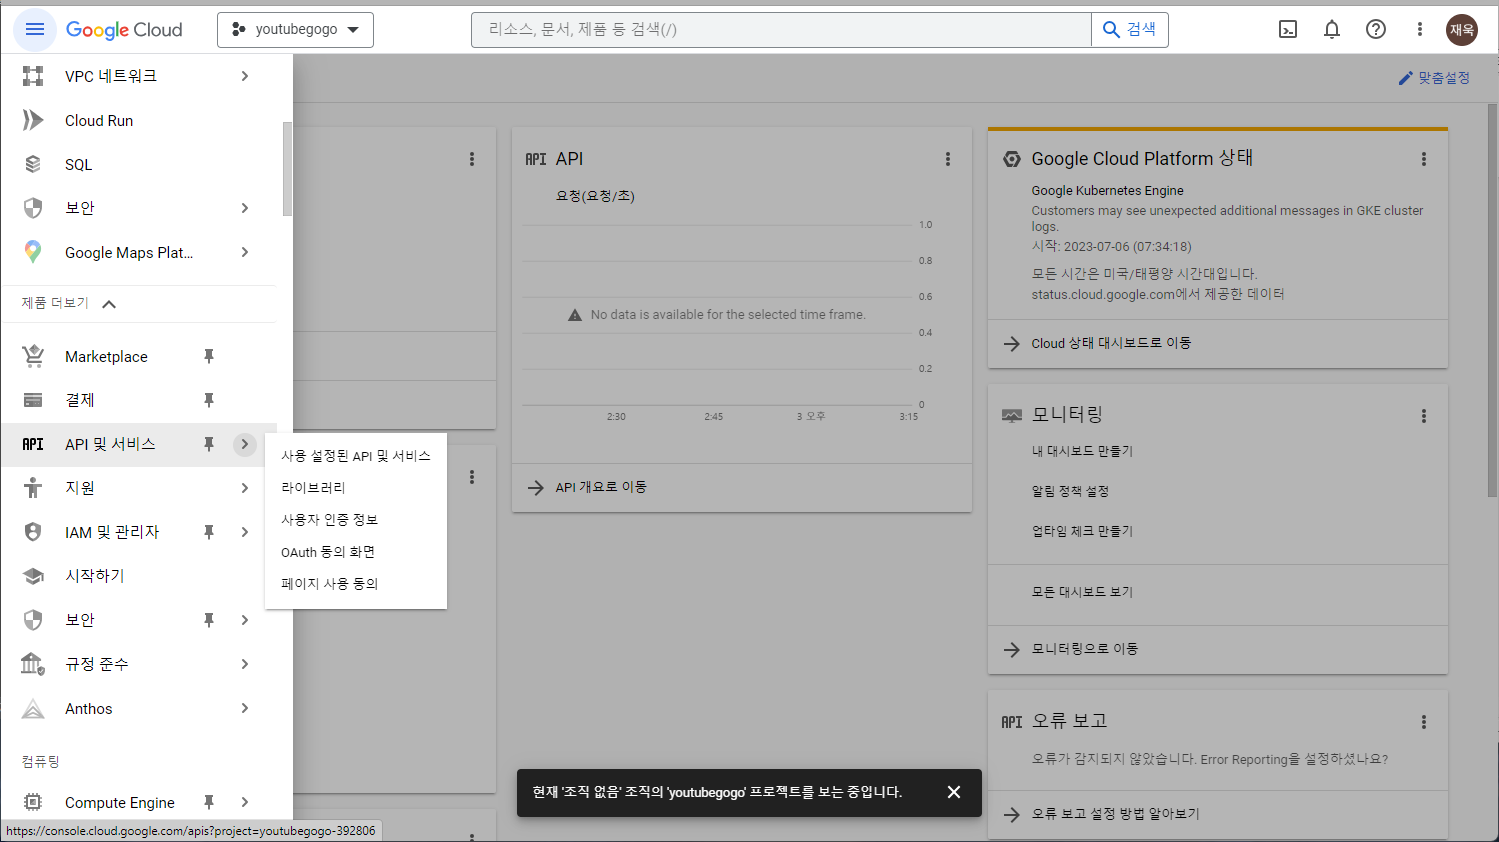Click 알림 정책 설정 link
1499x842 pixels.
coord(1070,491)
